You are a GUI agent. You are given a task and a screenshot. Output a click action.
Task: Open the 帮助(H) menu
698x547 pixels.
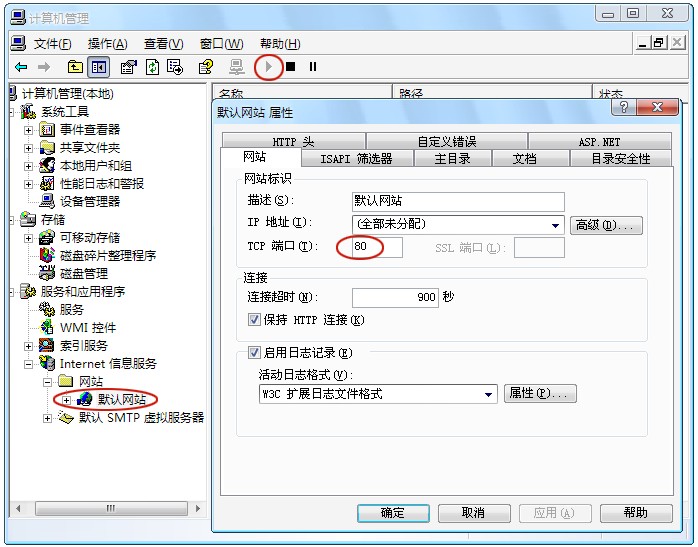point(280,44)
